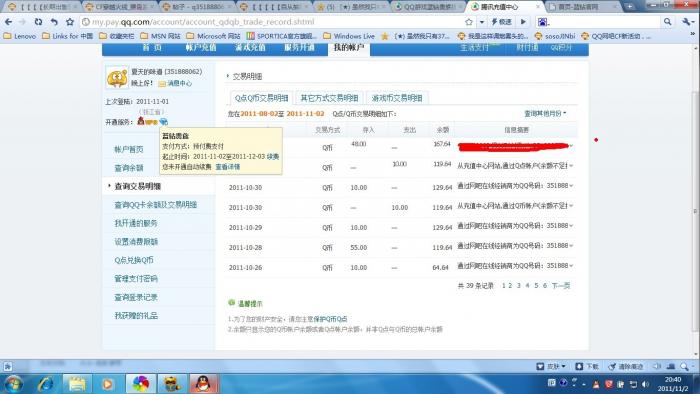700x394 pixels.
Task: Expand details arrow on balance 129.64 2011-10-30 row
Action: (571, 186)
